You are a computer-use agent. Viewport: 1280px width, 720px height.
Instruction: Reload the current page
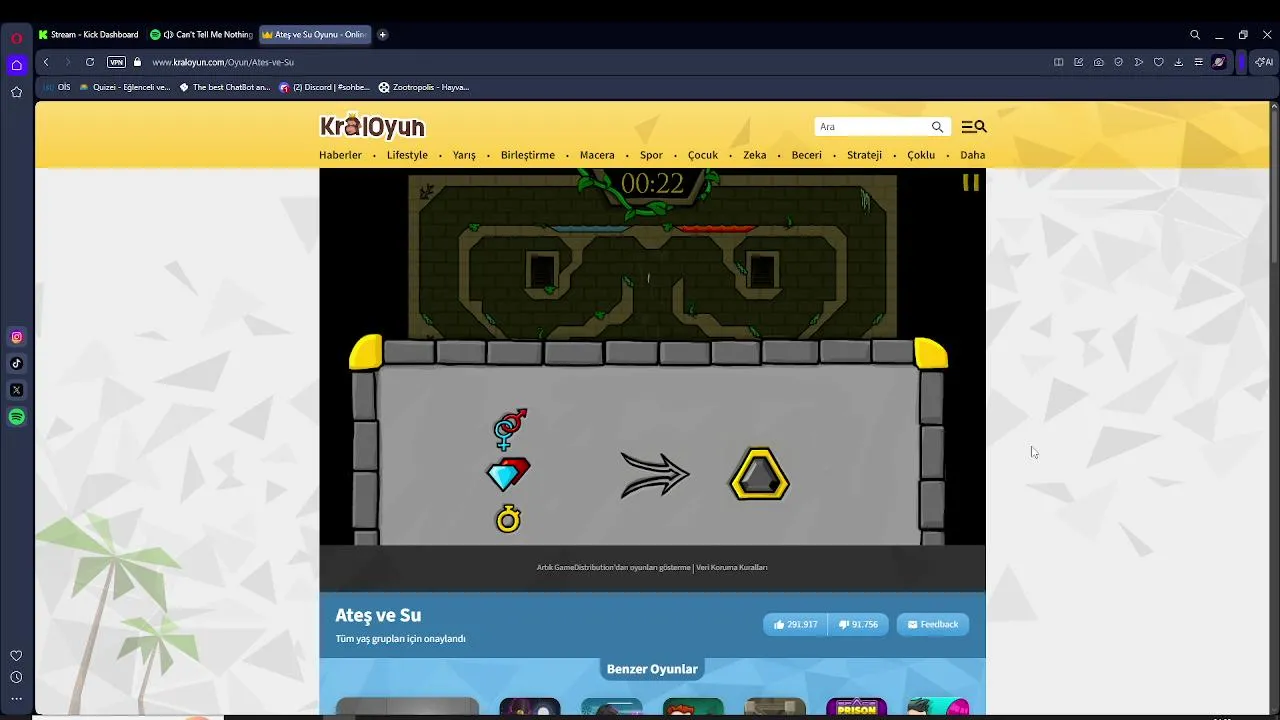pos(90,62)
